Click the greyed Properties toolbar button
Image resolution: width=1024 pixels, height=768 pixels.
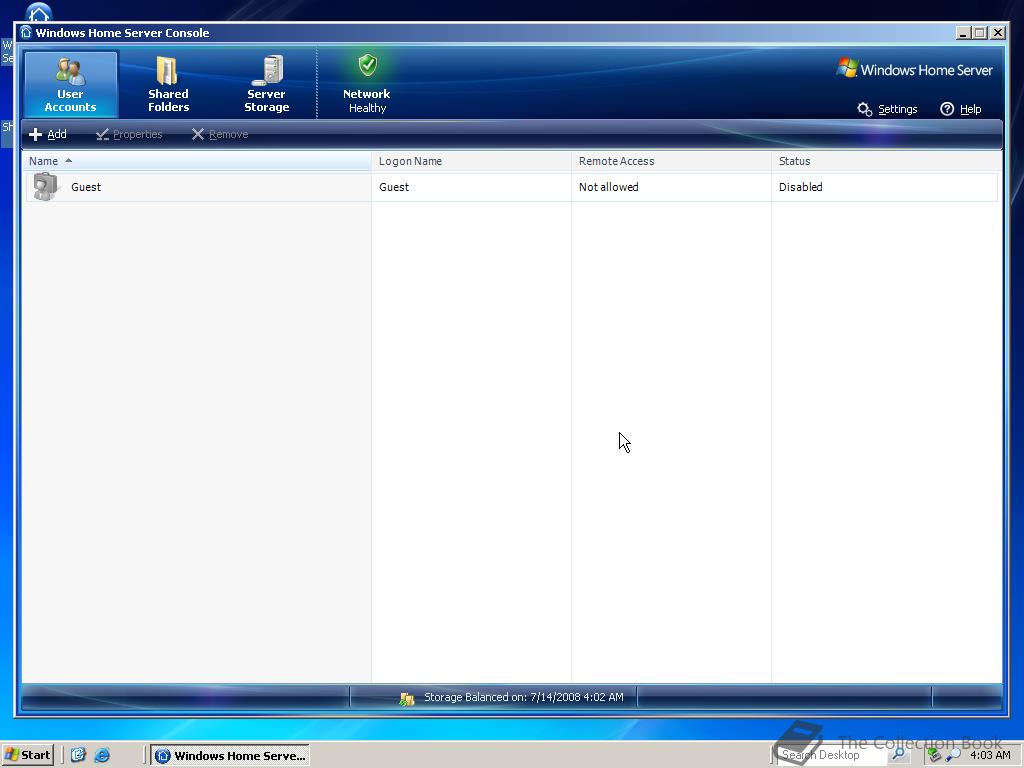pos(129,134)
